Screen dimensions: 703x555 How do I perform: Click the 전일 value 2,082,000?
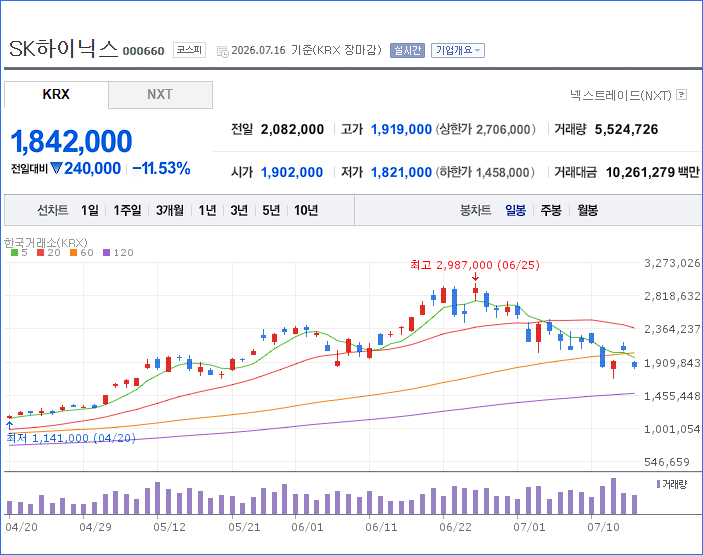click(x=292, y=130)
